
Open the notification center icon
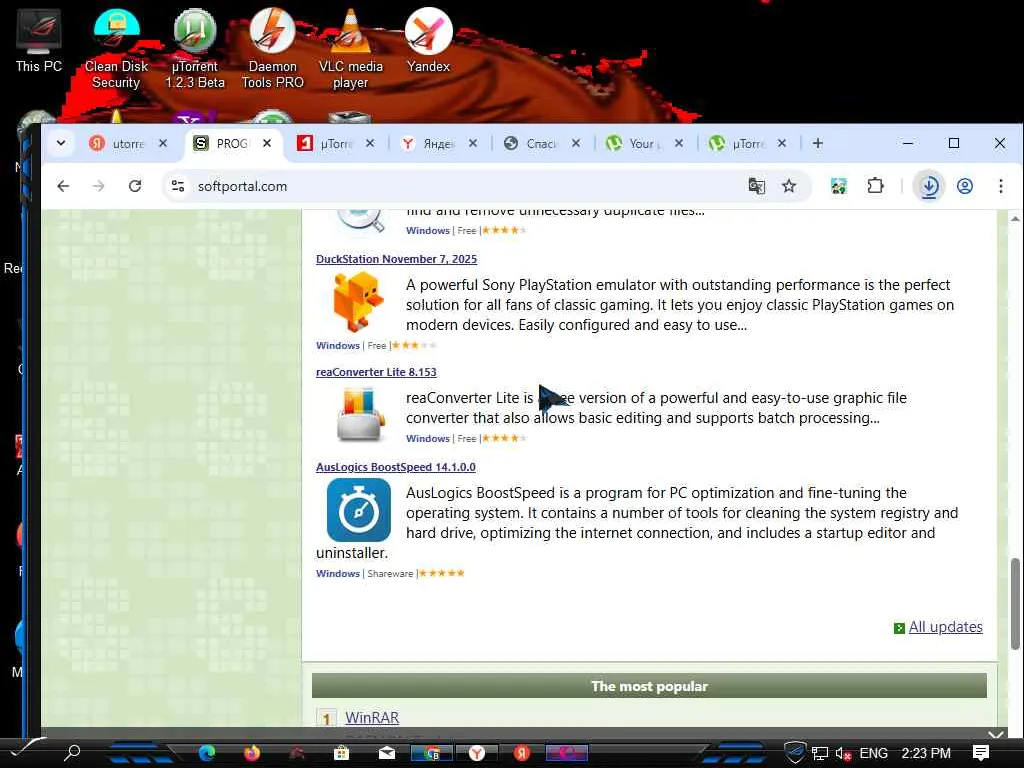point(981,753)
